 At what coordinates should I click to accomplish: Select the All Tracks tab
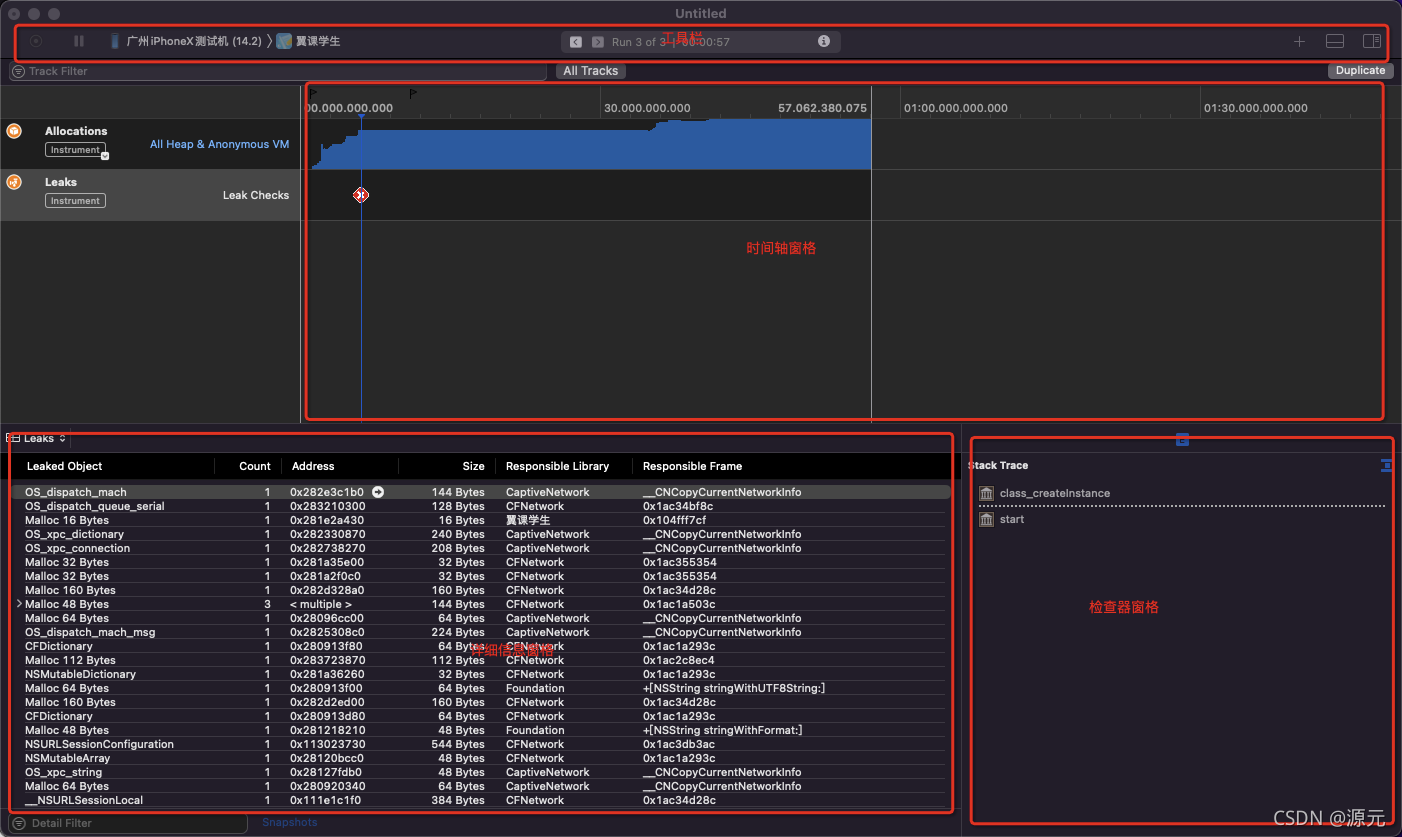[x=590, y=71]
